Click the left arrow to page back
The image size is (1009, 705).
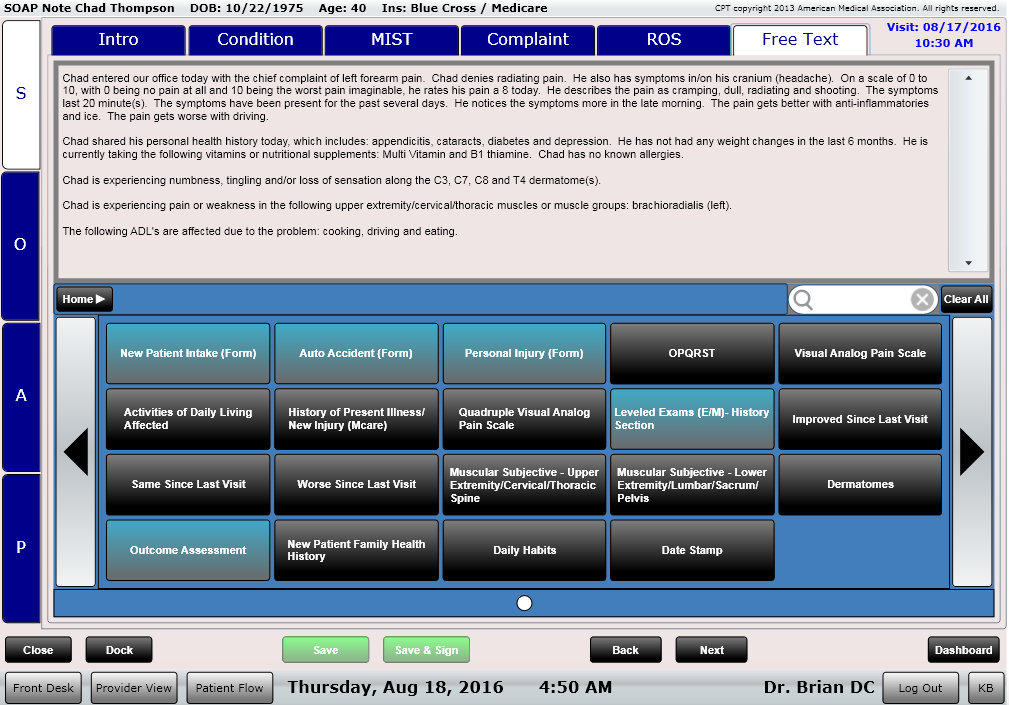click(x=76, y=452)
